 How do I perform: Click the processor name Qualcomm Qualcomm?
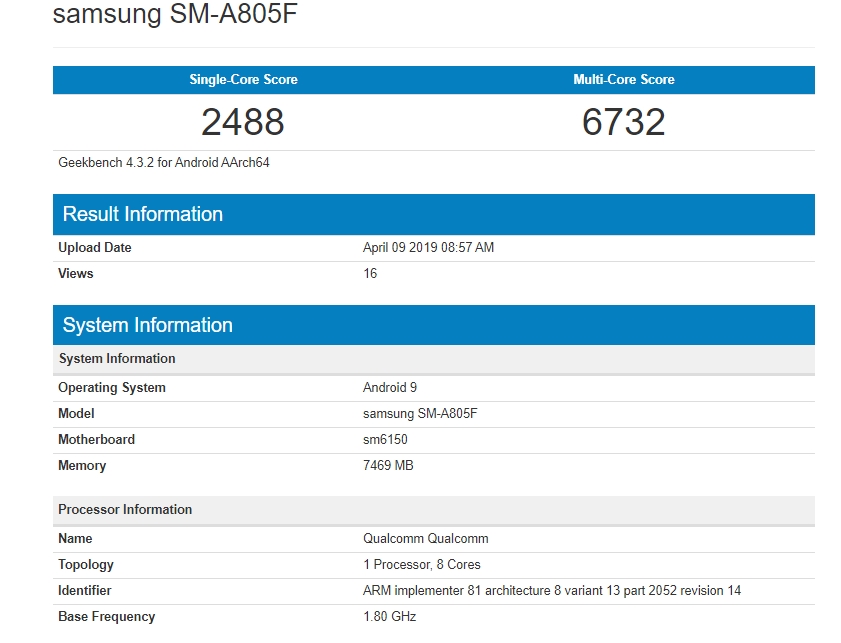[426, 539]
